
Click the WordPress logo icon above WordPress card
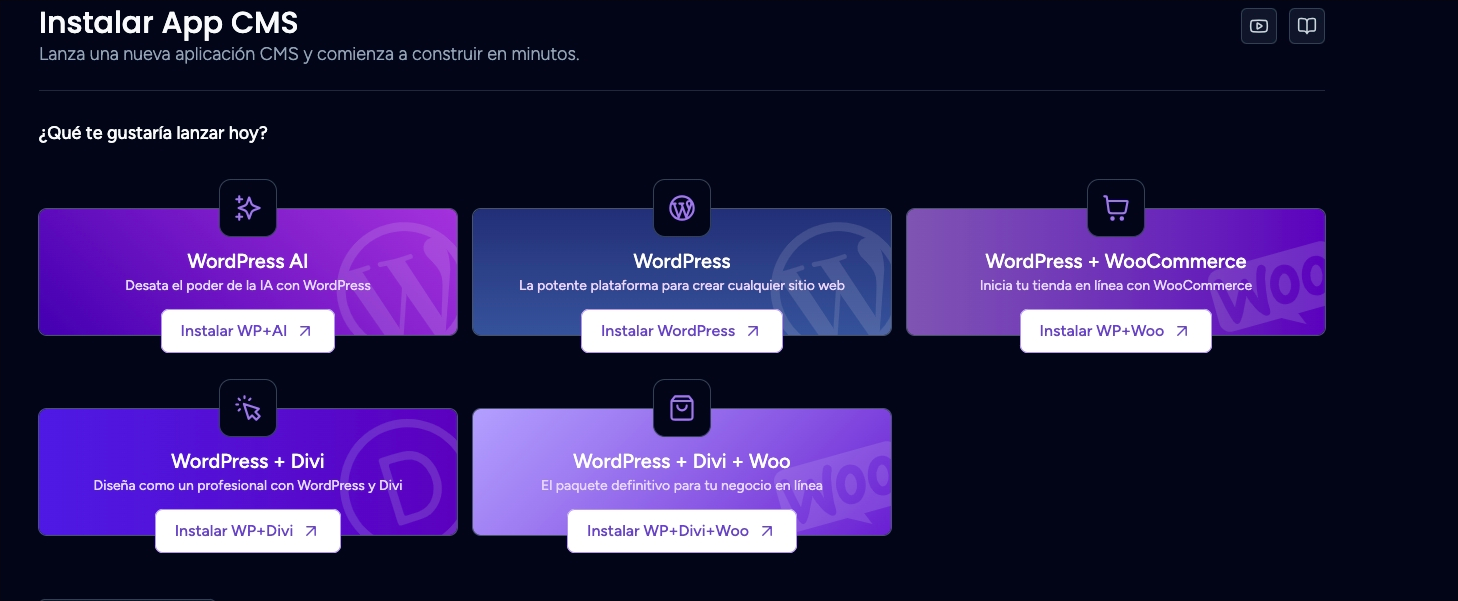682,208
